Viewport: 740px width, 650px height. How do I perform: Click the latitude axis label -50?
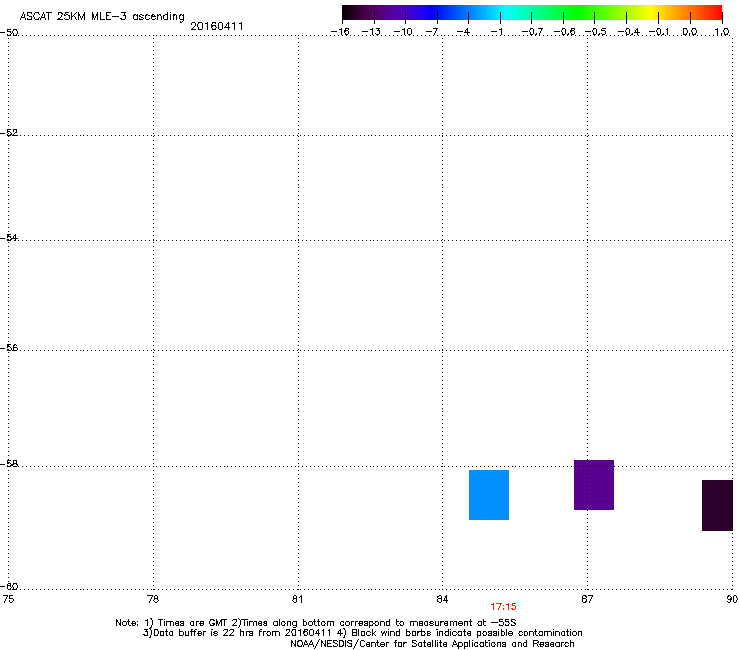[x=9, y=33]
